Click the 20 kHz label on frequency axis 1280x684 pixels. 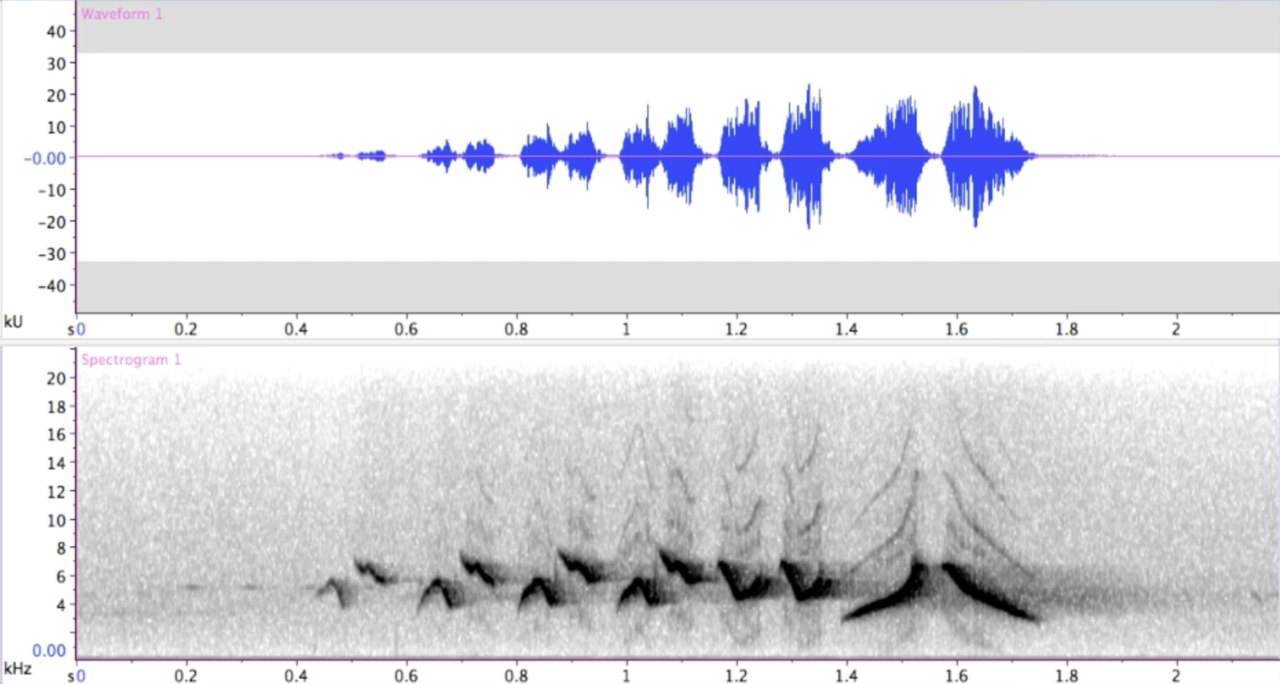pos(56,378)
